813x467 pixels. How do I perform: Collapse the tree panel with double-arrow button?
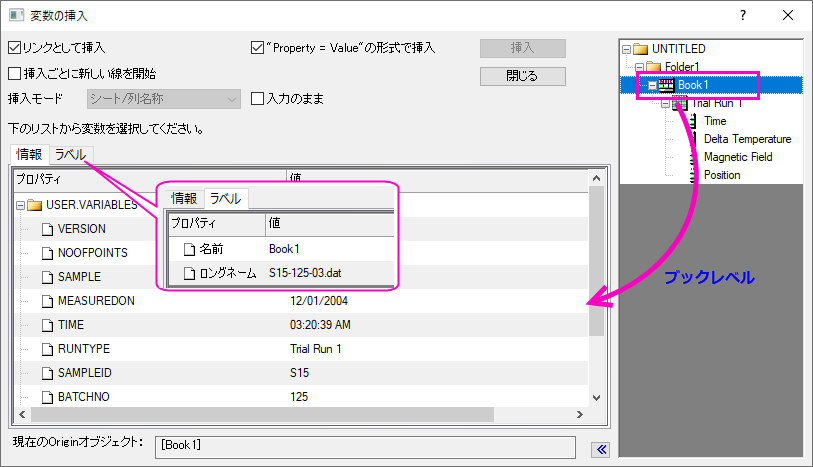pos(601,449)
